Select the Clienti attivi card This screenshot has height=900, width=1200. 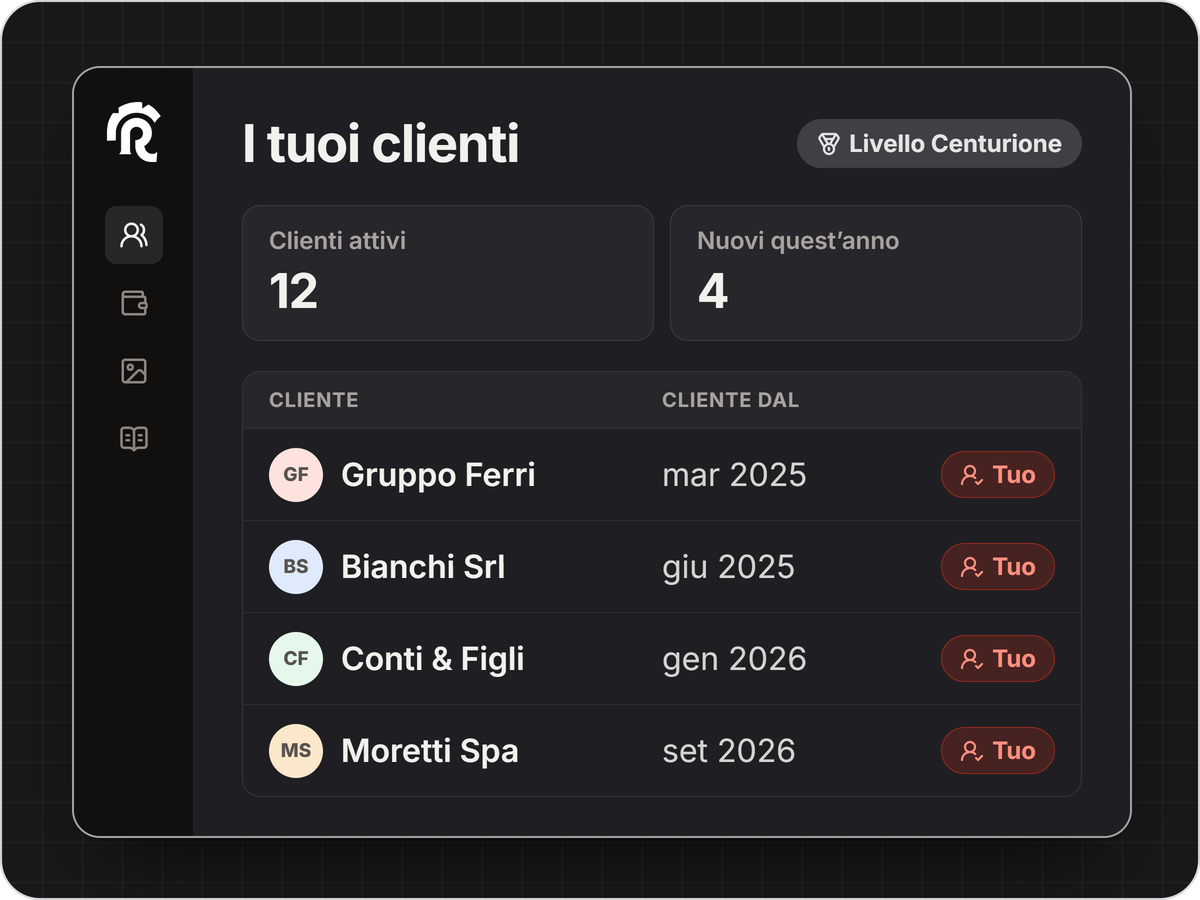pyautogui.click(x=448, y=273)
